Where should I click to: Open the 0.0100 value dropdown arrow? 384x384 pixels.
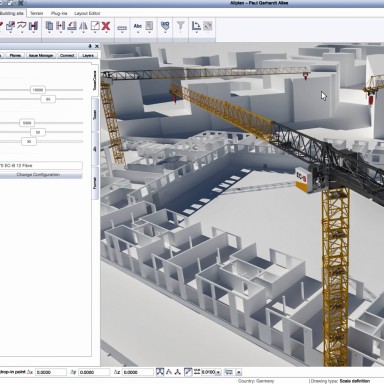[218, 372]
